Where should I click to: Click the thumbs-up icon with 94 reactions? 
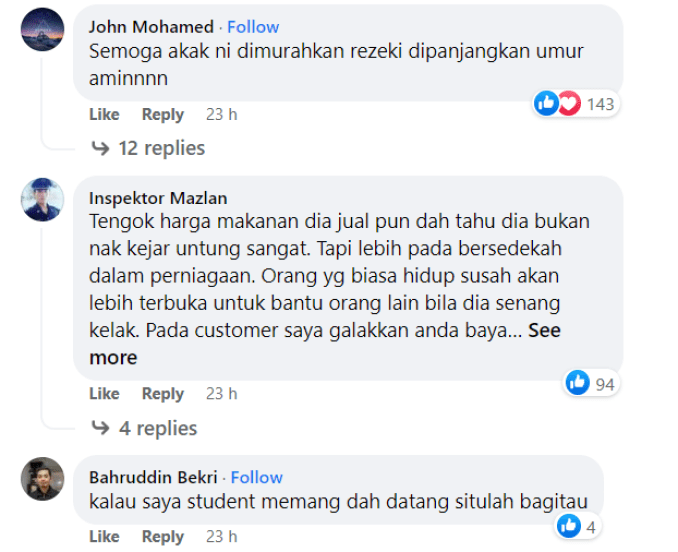click(578, 383)
